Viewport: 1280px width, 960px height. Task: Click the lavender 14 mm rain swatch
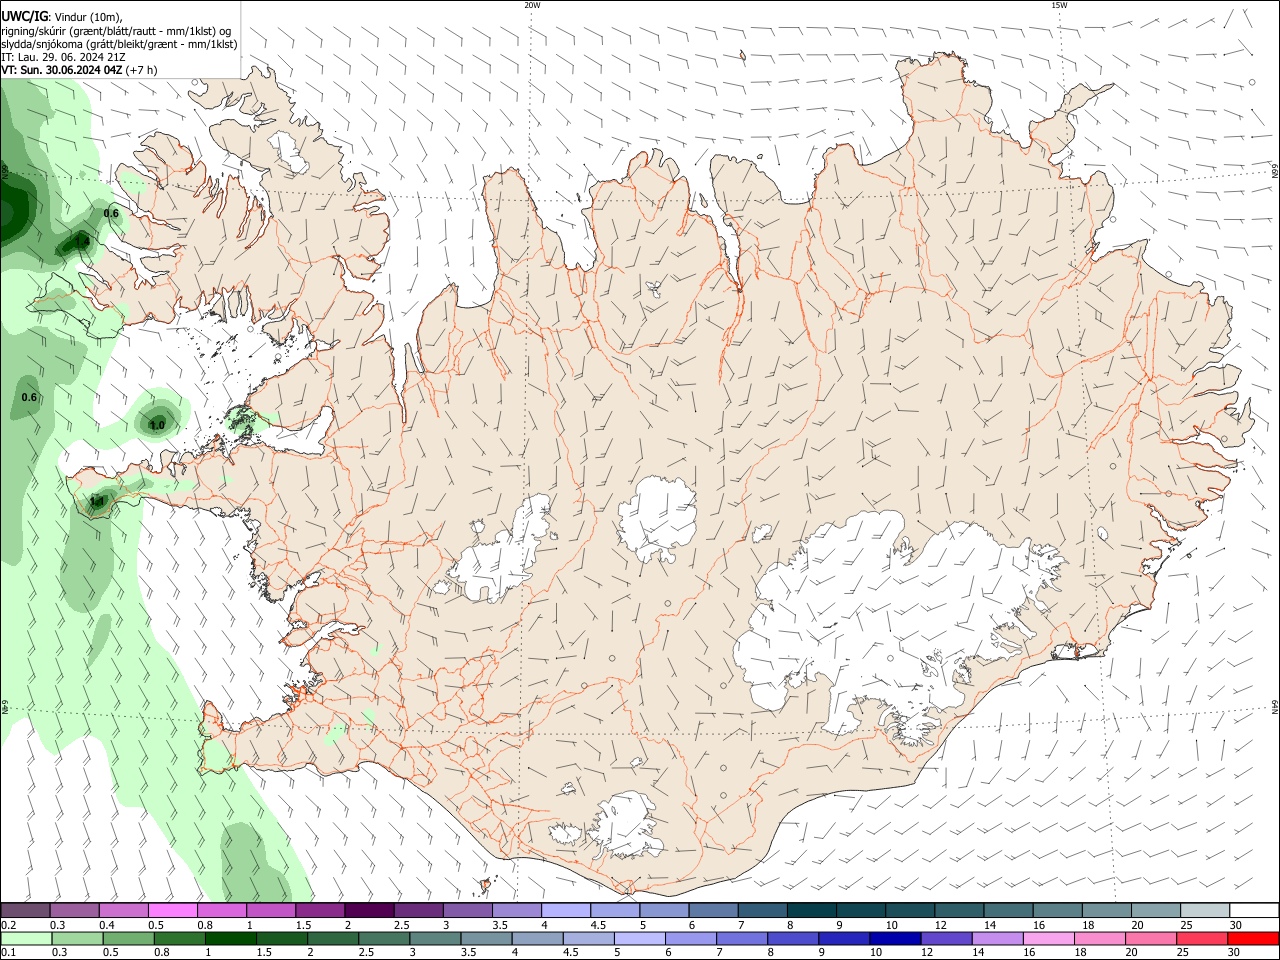(x=997, y=938)
